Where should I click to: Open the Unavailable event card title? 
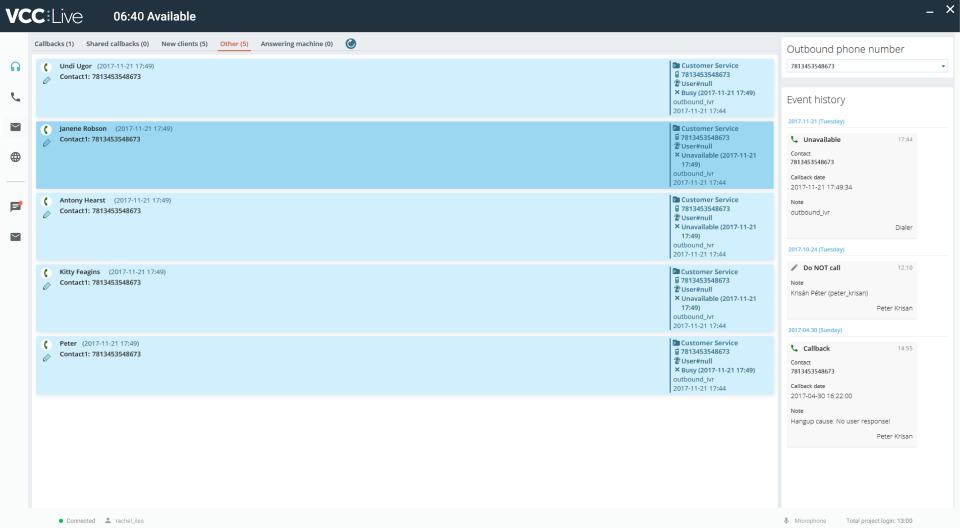click(822, 140)
